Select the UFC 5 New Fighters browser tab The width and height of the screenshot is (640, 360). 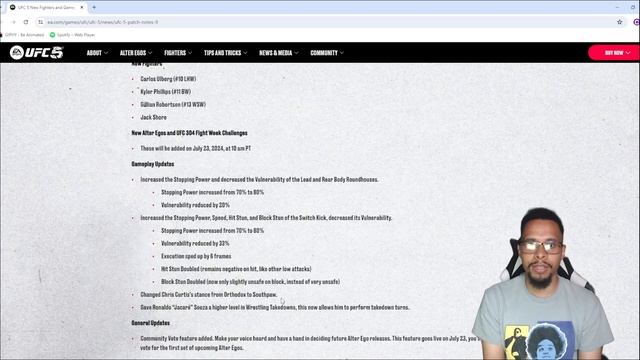point(46,7)
